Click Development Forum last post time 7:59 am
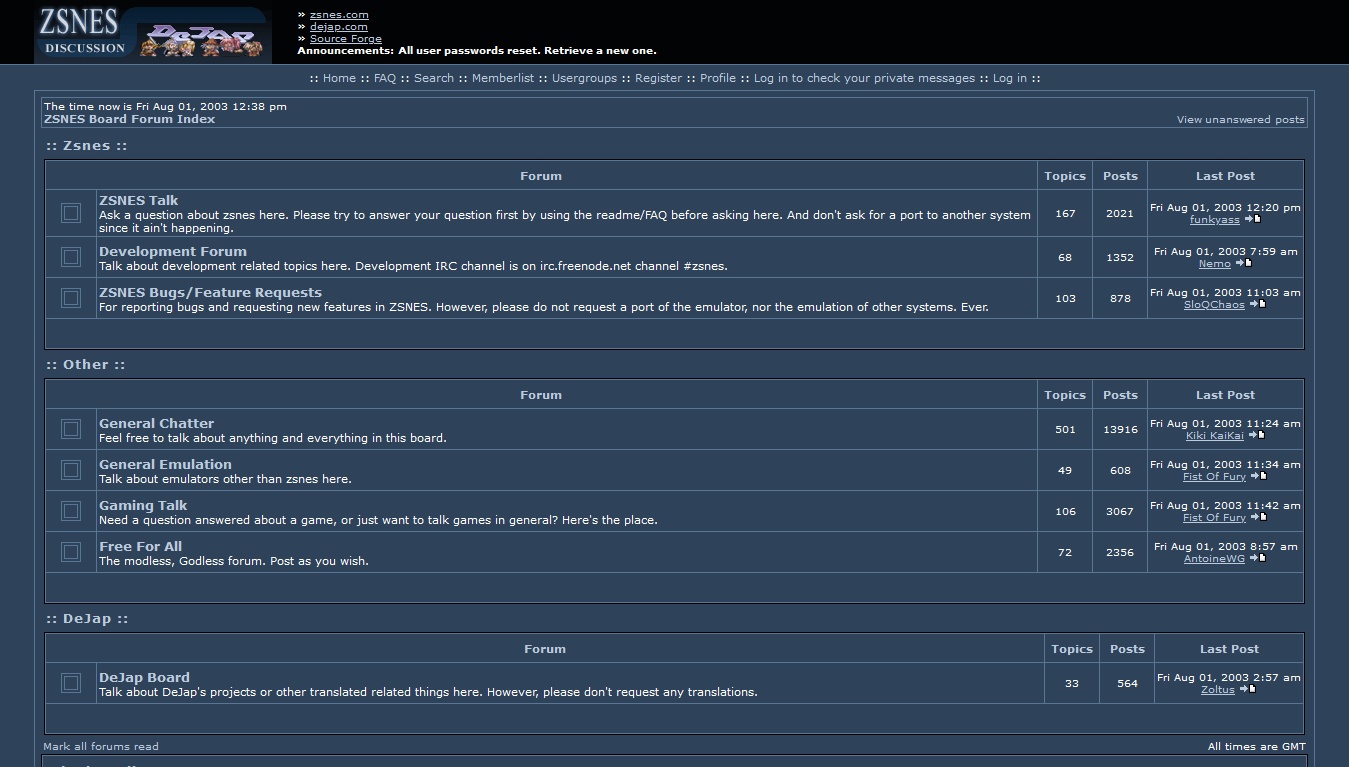 (x=1225, y=251)
